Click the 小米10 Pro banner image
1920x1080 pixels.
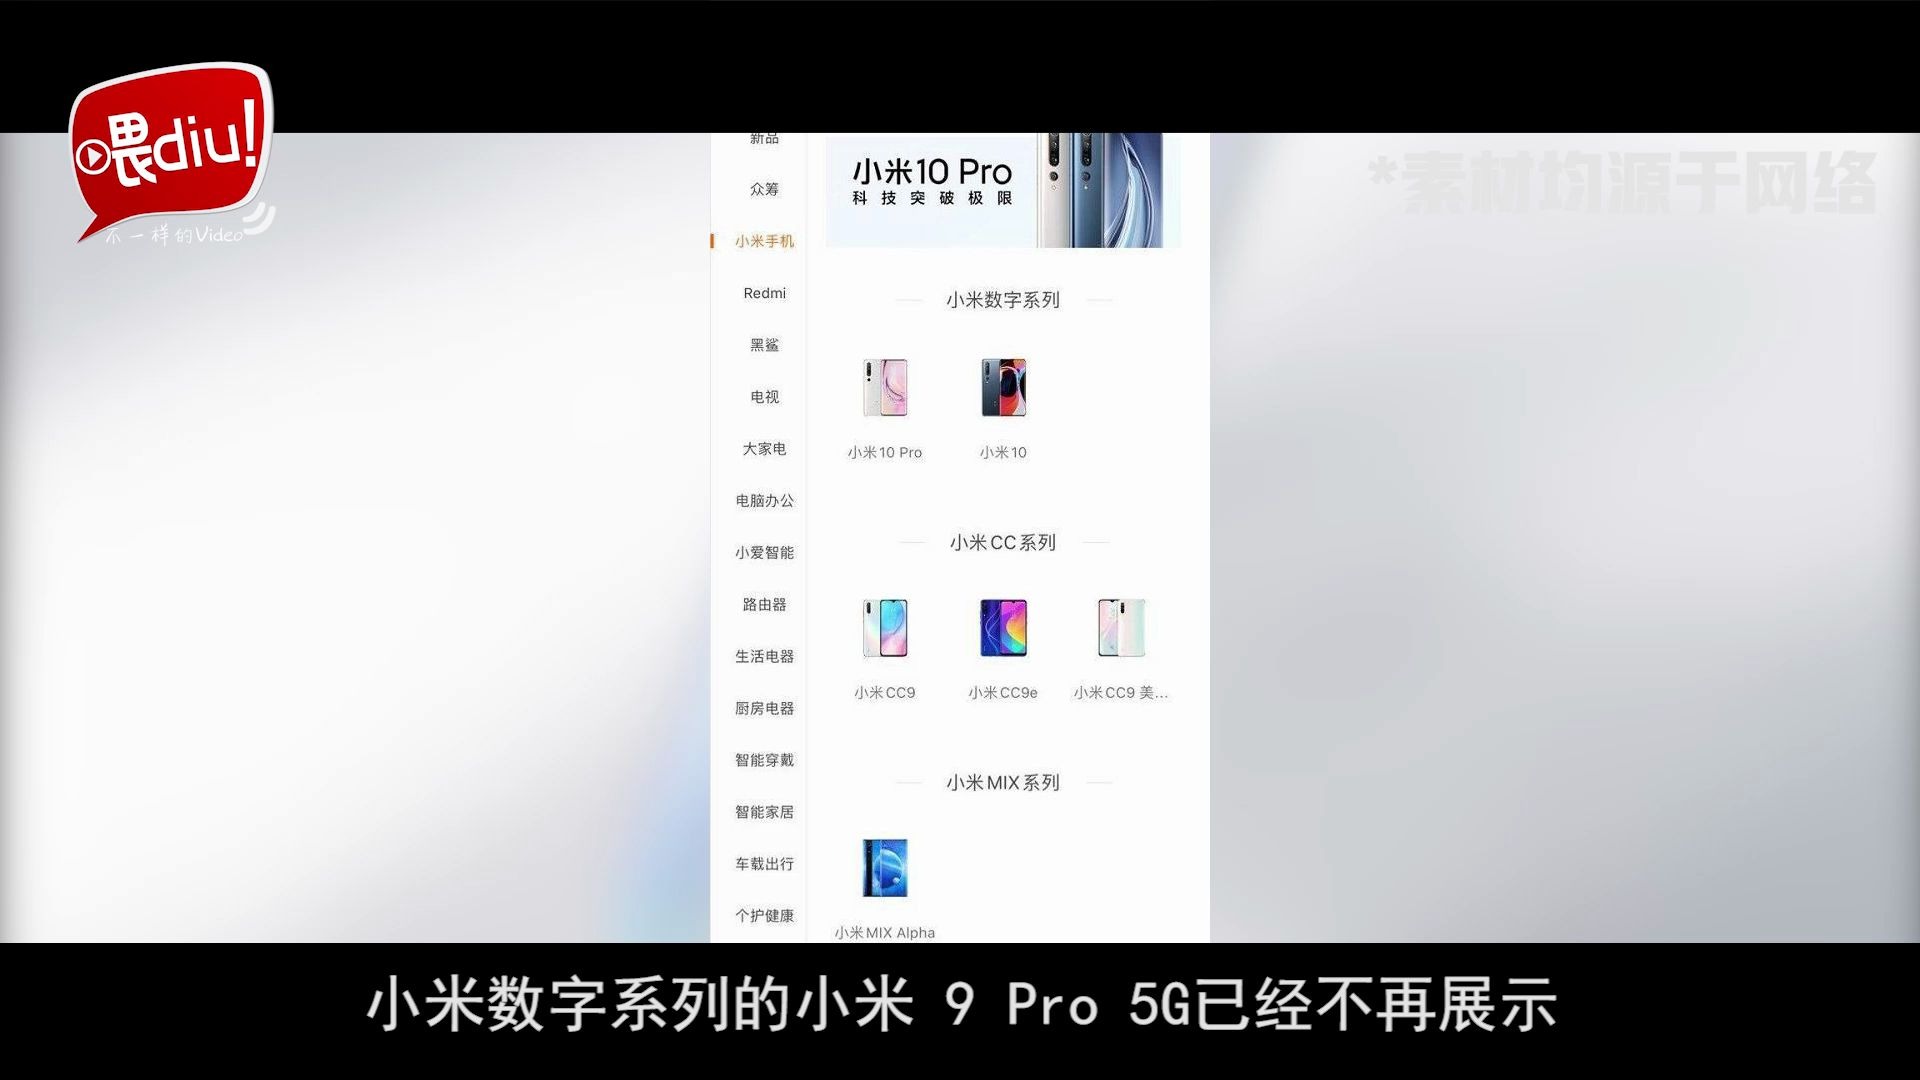tap(1007, 187)
